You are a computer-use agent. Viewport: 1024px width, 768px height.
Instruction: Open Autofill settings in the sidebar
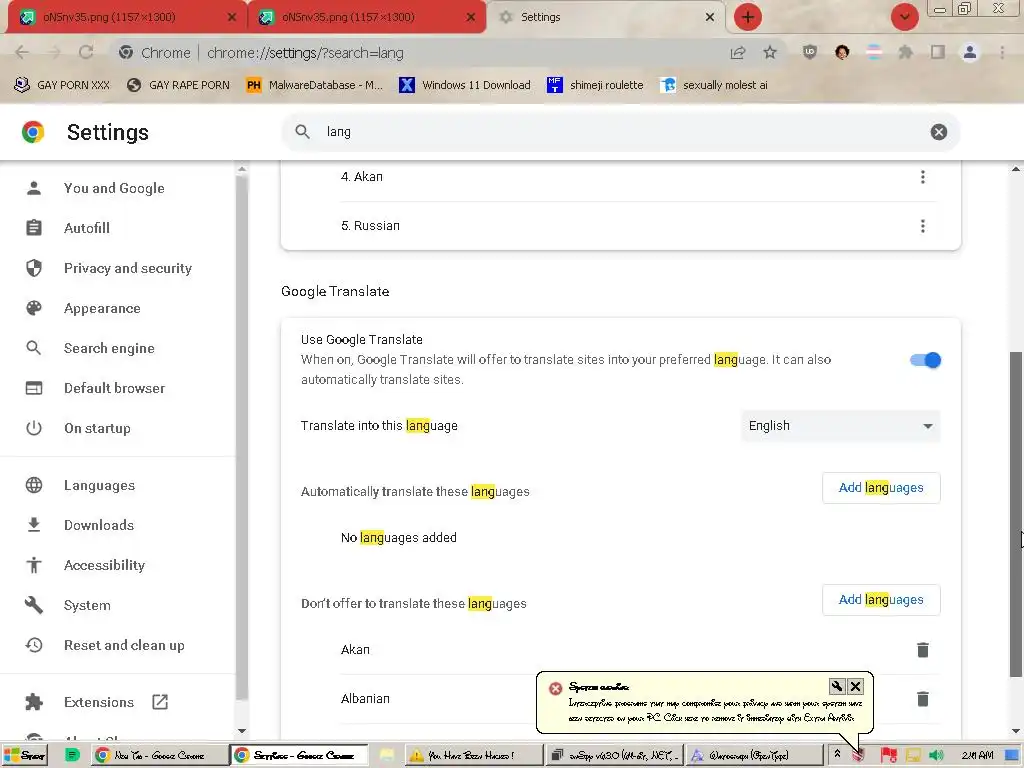coord(87,228)
